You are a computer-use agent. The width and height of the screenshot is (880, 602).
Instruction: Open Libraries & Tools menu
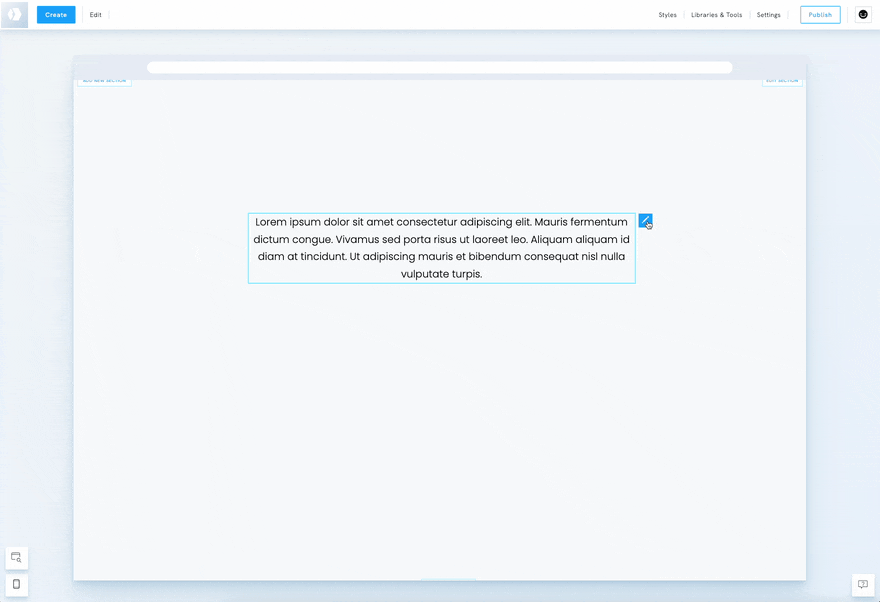click(716, 15)
